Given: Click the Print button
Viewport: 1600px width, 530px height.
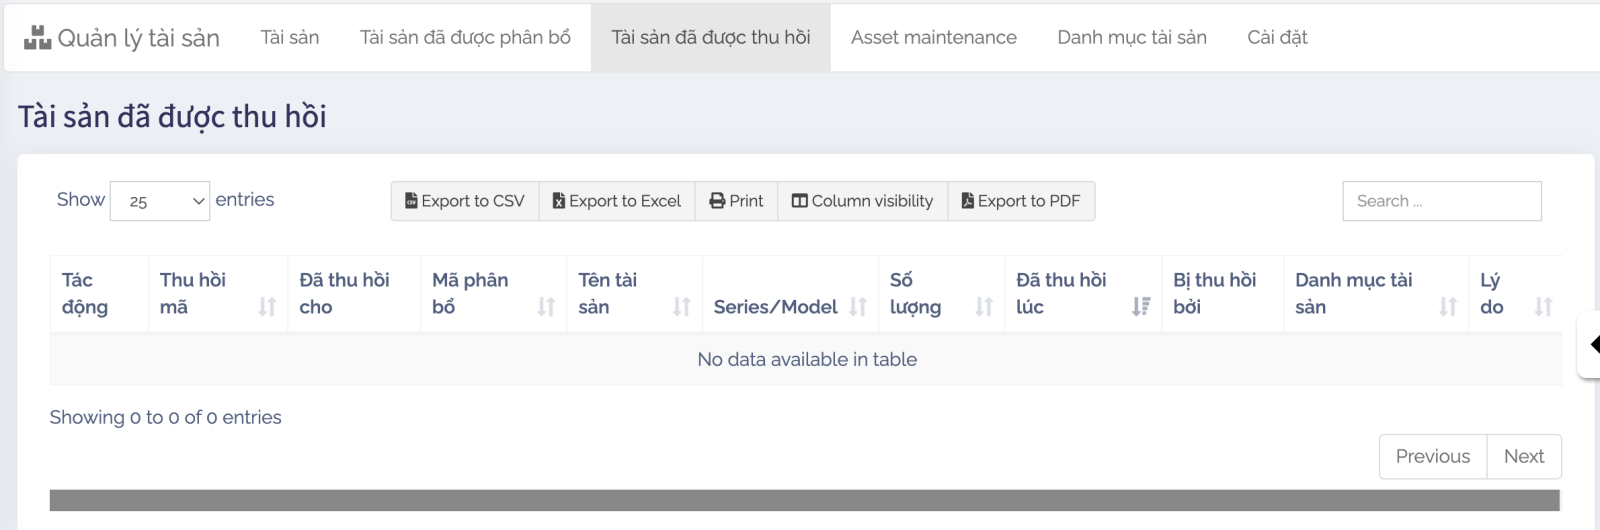Looking at the screenshot, I should (736, 201).
